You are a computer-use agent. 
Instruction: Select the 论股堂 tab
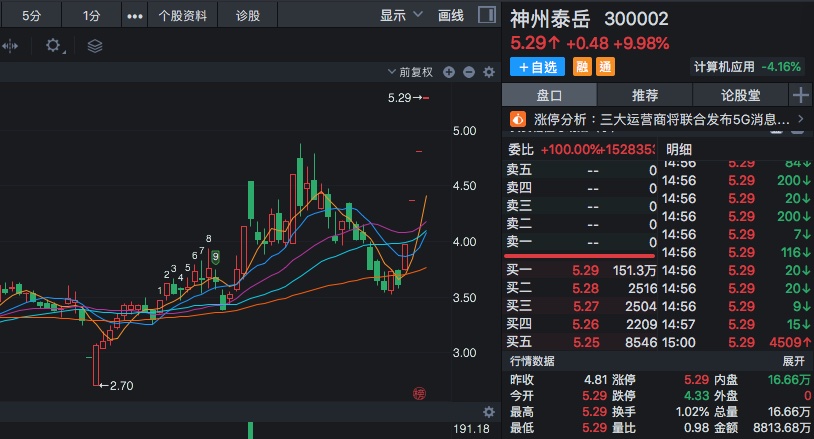pos(740,95)
